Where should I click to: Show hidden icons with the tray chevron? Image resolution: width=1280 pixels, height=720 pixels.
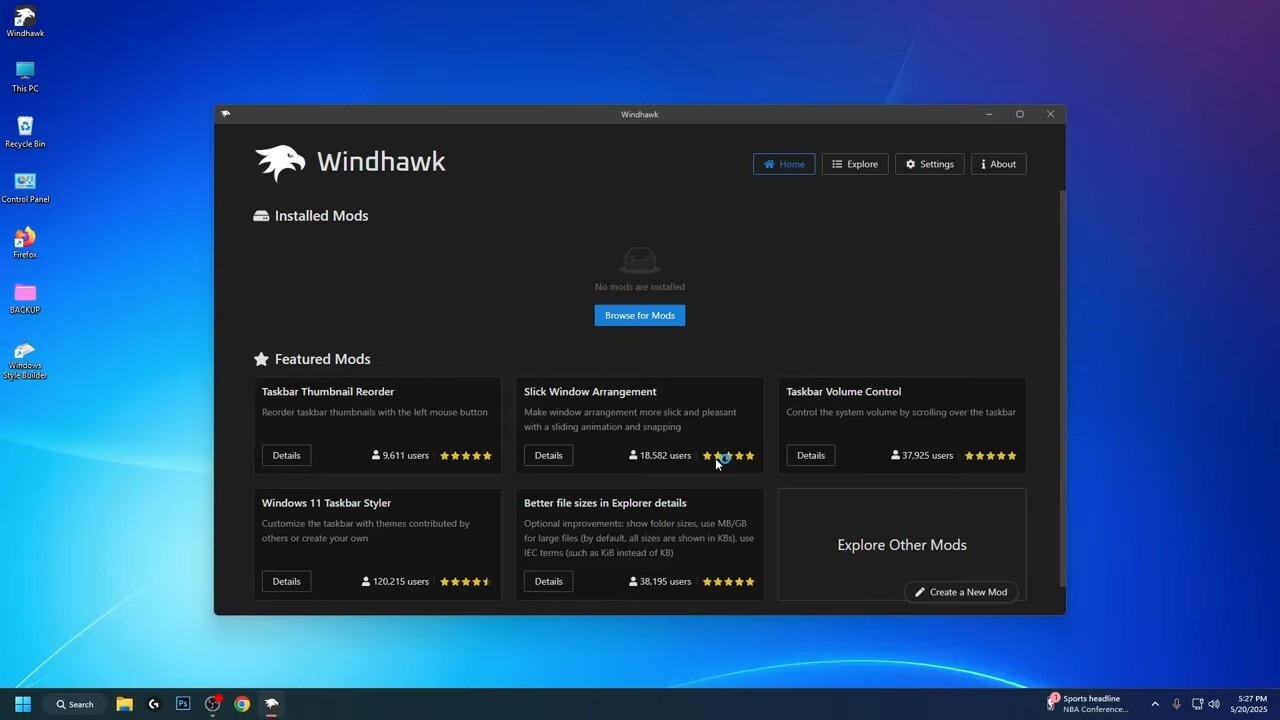[x=1155, y=704]
